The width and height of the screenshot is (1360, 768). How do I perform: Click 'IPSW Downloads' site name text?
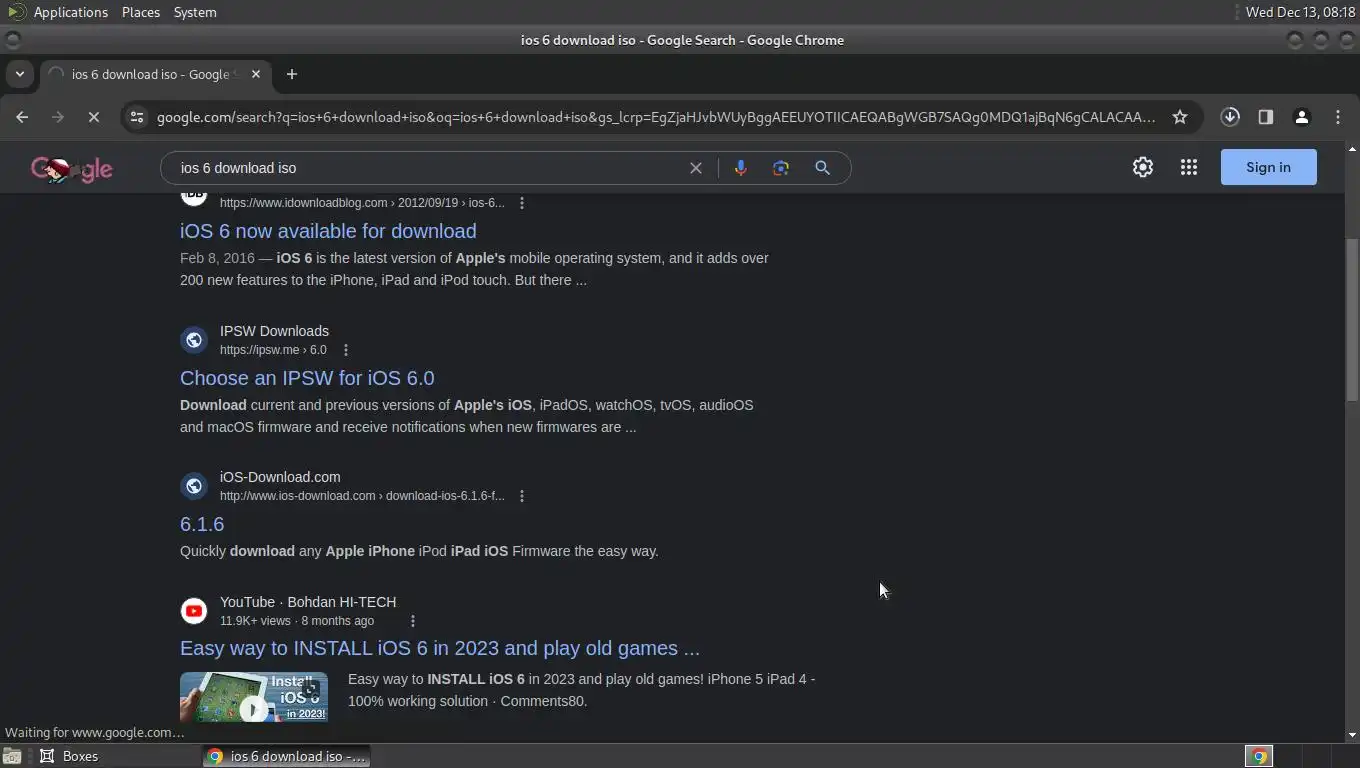coord(274,331)
